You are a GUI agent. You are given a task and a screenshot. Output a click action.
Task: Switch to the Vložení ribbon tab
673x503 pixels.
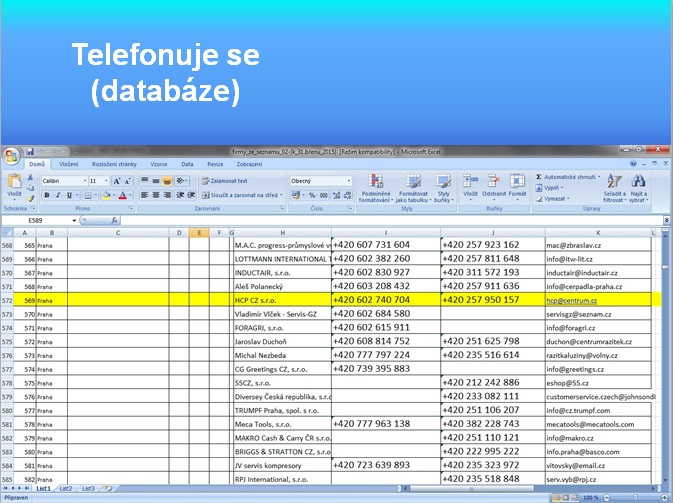click(69, 164)
